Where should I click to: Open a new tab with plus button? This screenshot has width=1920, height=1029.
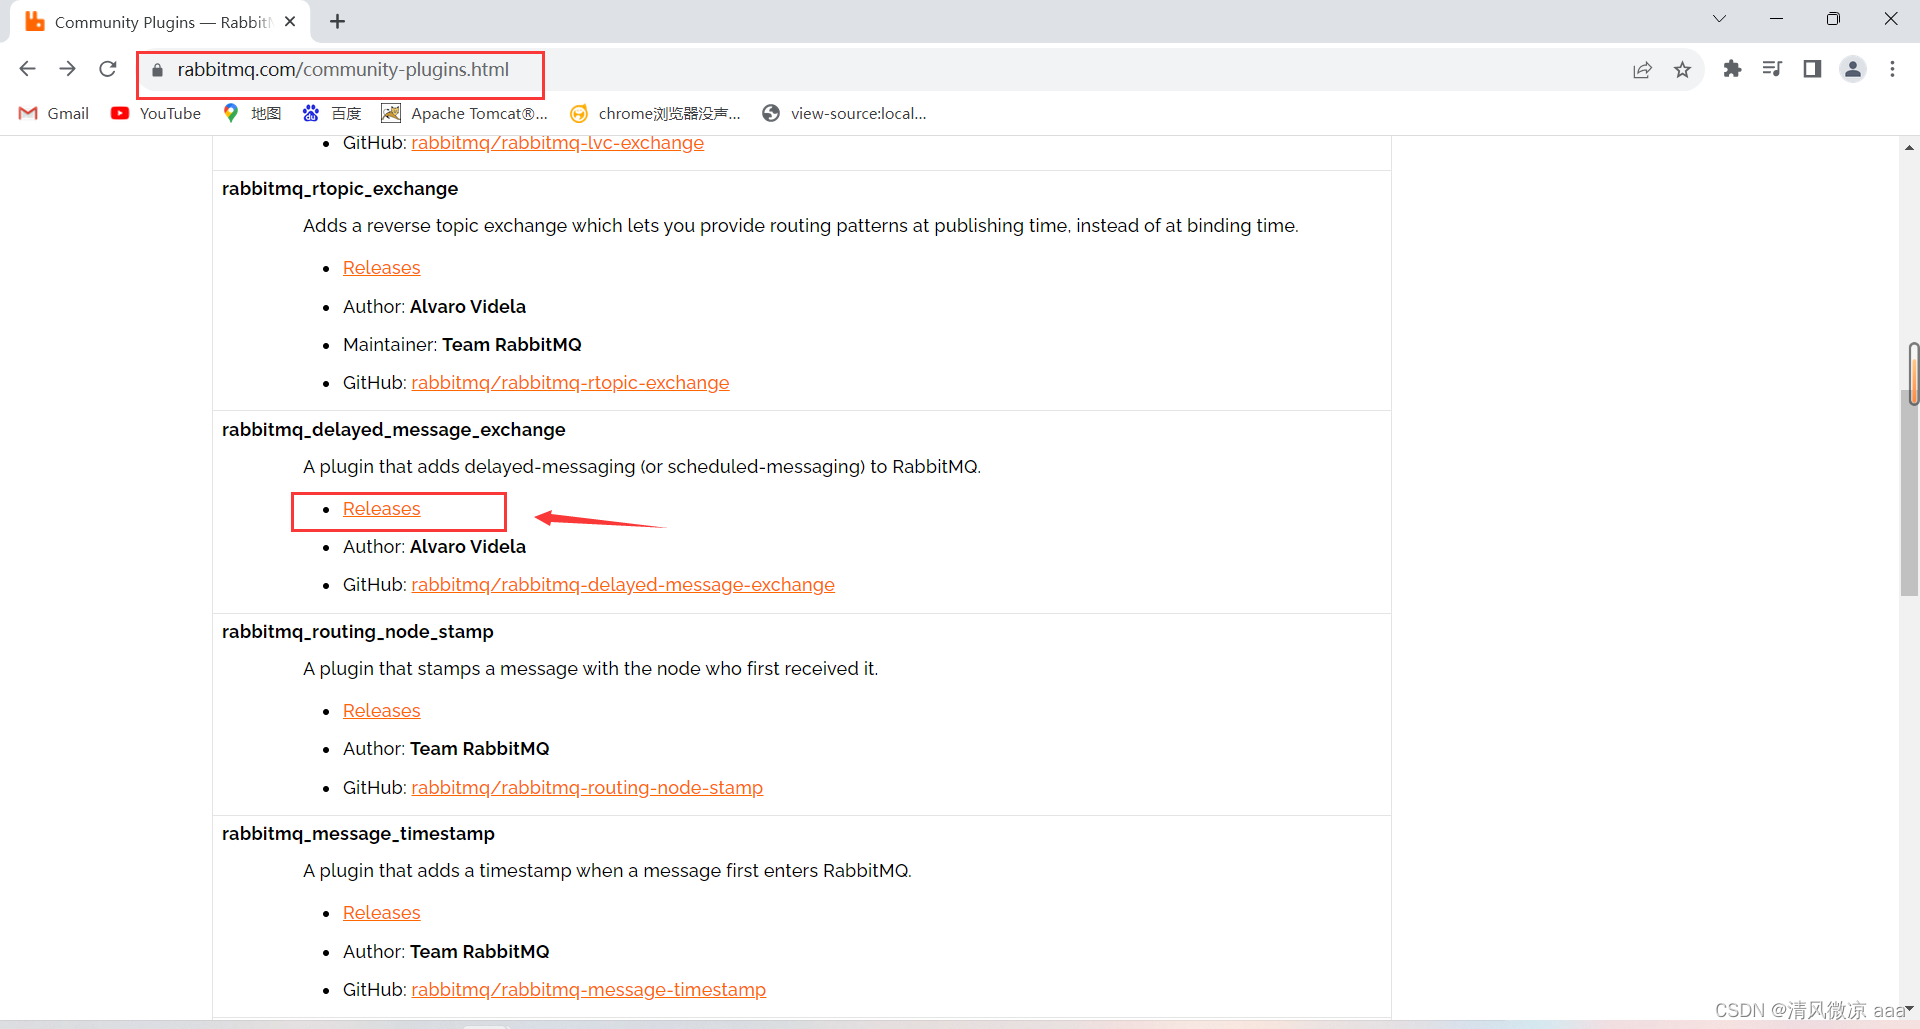pyautogui.click(x=338, y=21)
